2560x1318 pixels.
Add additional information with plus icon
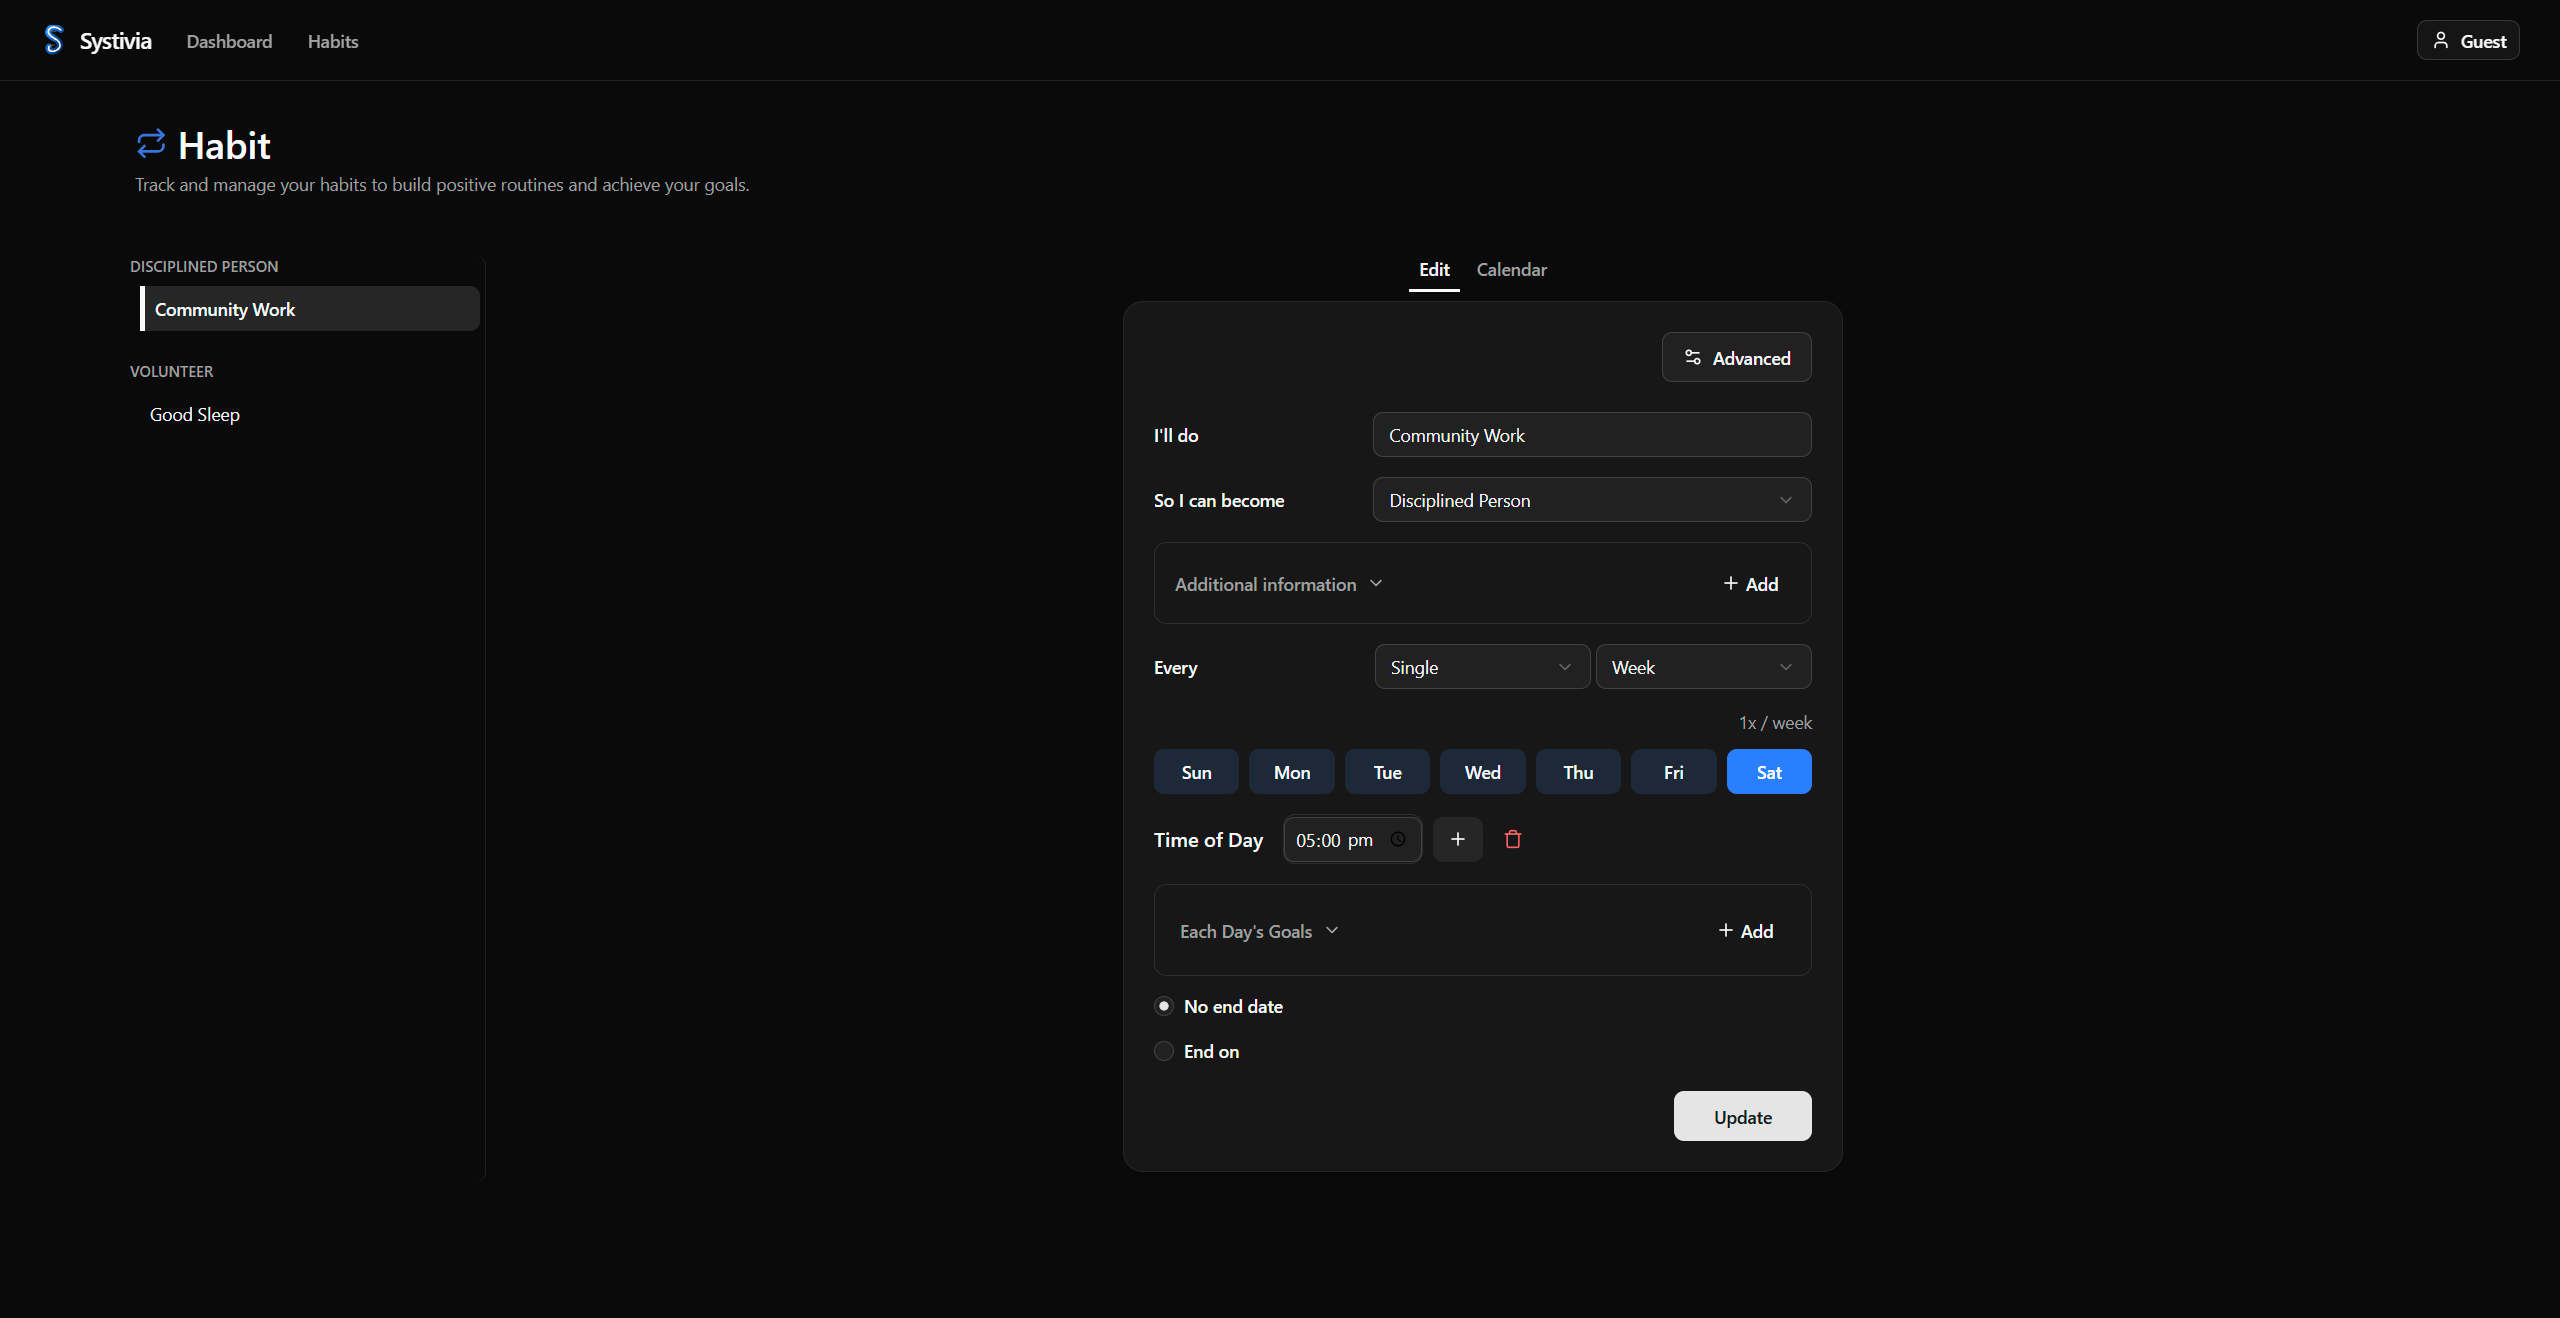[1731, 584]
